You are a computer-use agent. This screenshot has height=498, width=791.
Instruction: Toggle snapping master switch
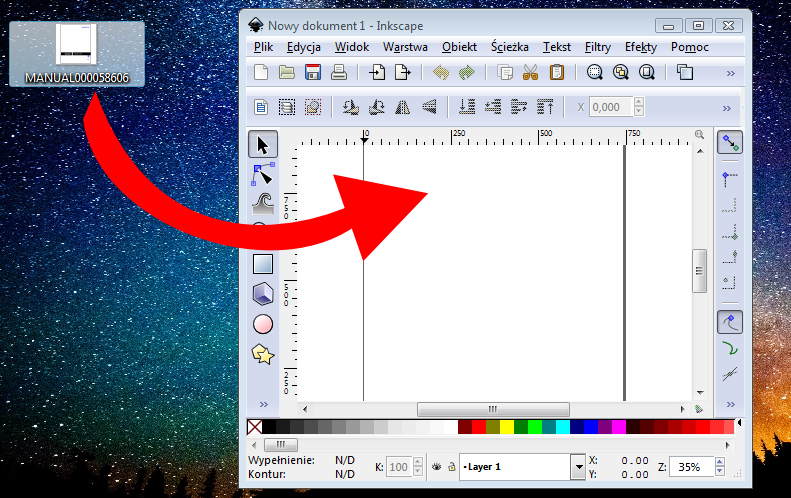730,143
